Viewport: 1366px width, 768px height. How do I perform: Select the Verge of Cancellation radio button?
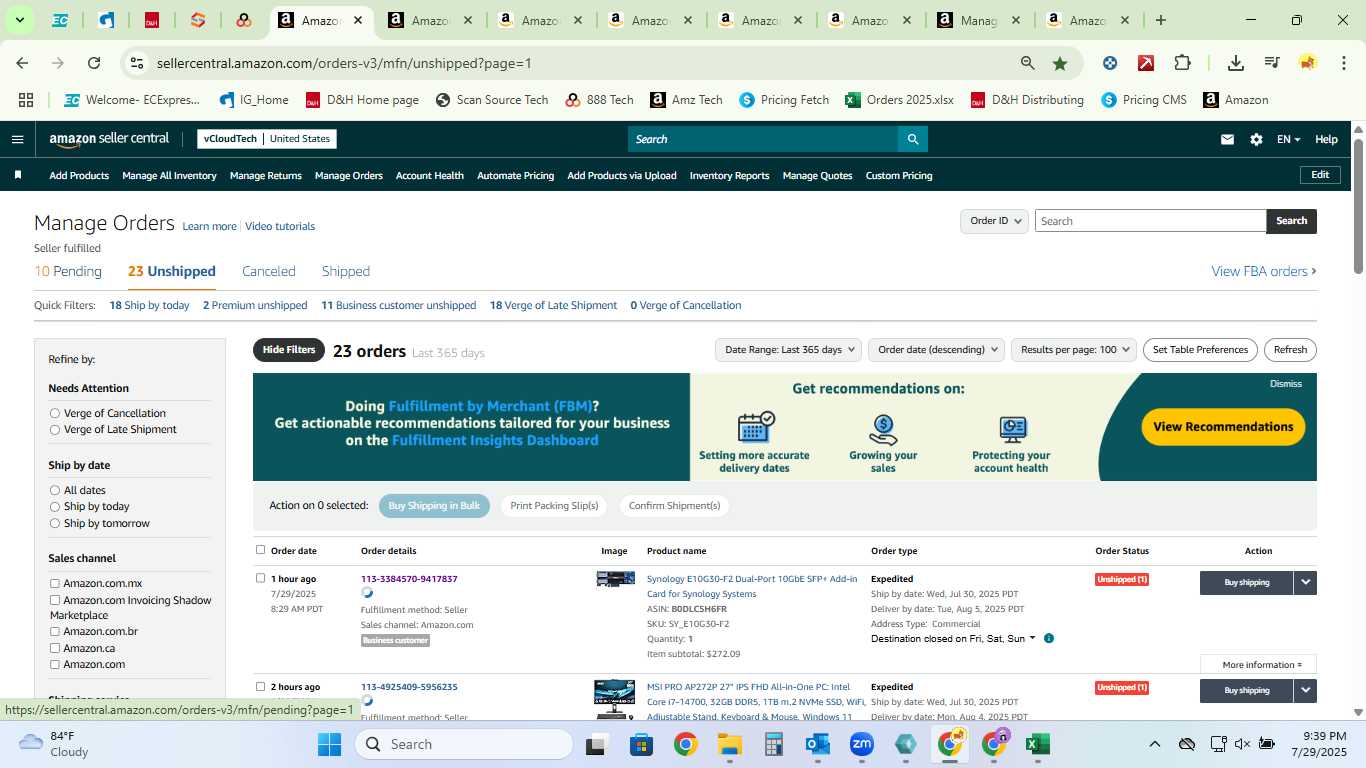(x=55, y=413)
